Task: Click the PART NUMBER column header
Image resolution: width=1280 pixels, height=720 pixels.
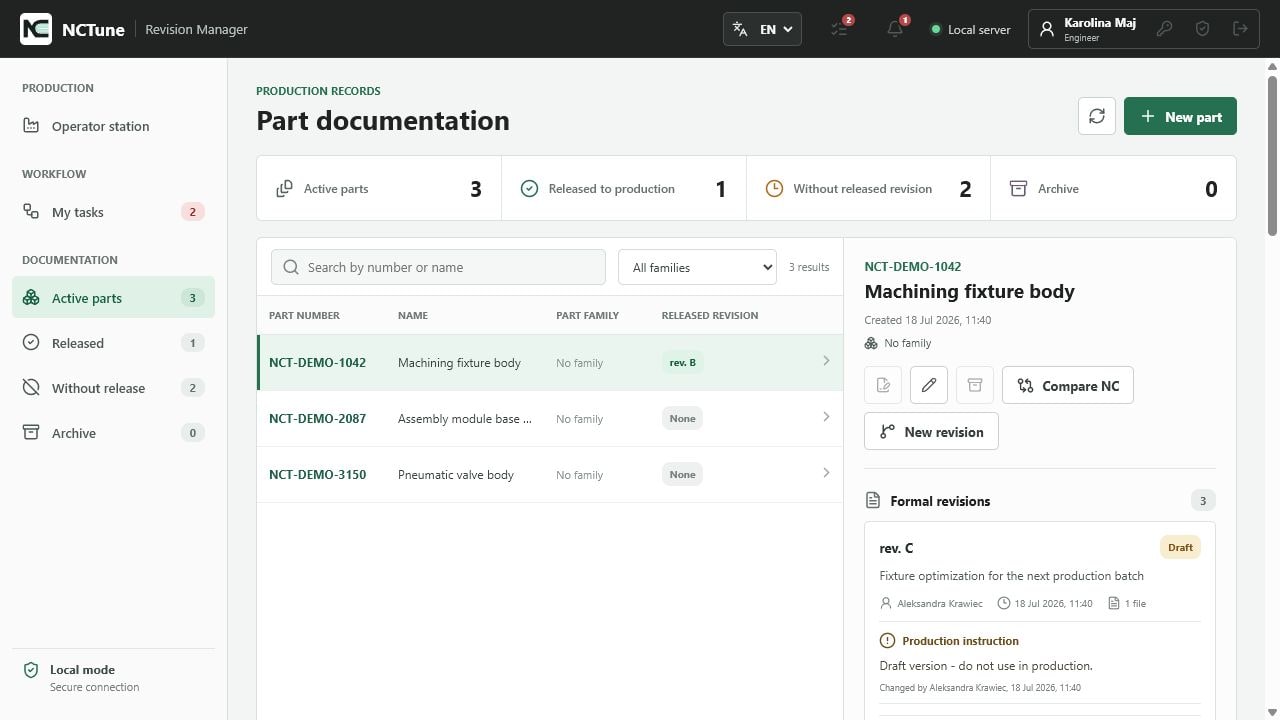Action: (x=304, y=315)
